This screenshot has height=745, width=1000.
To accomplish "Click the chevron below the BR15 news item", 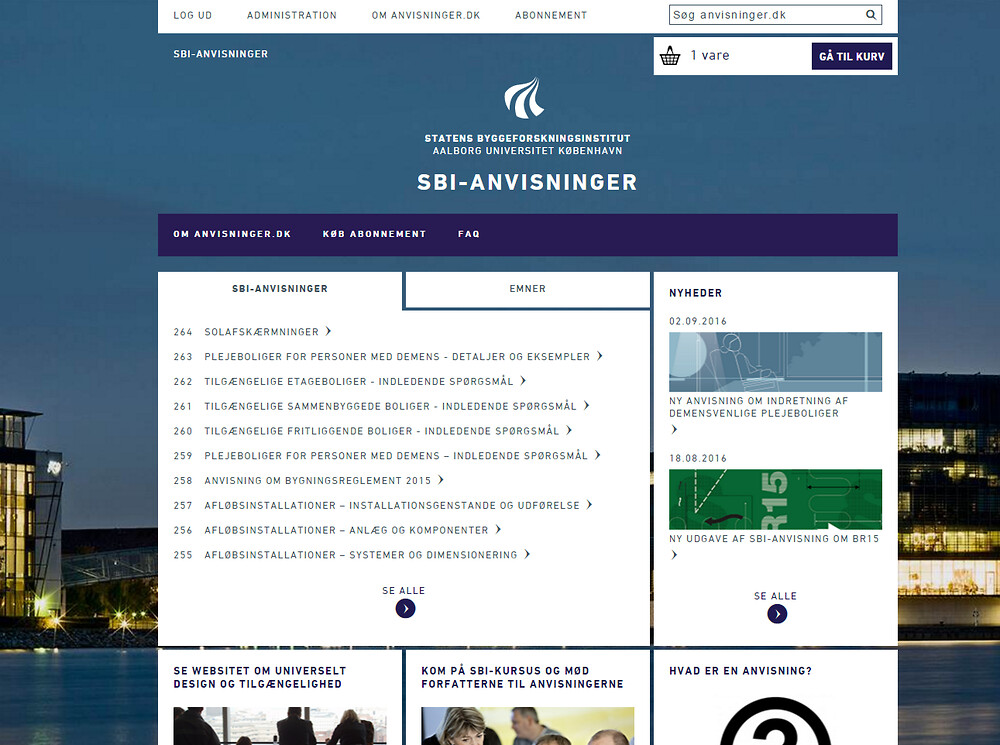I will [x=674, y=555].
